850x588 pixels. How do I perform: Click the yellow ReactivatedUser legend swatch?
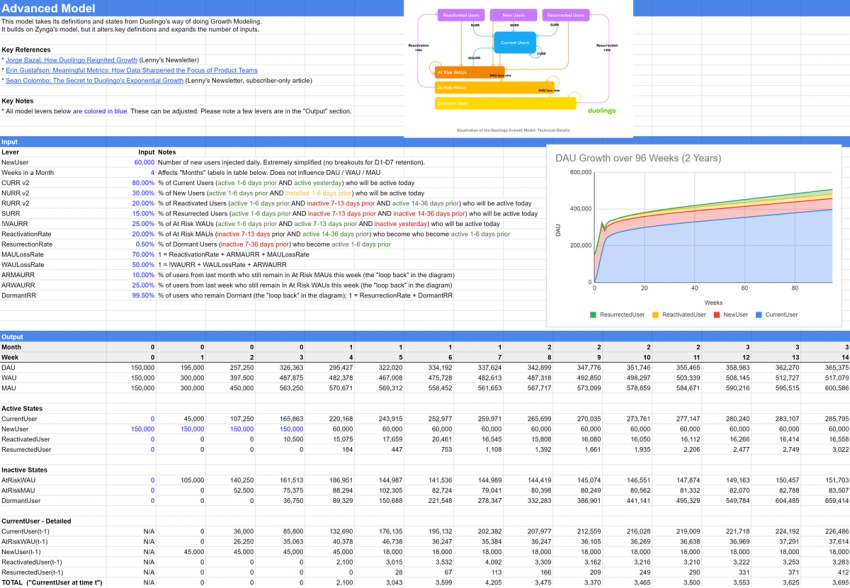click(x=654, y=314)
